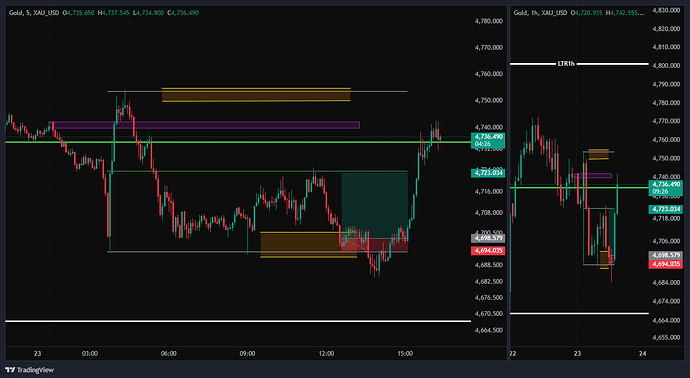
Task: Click 4,790.000 on the 1h price scale
Action: [x=666, y=84]
